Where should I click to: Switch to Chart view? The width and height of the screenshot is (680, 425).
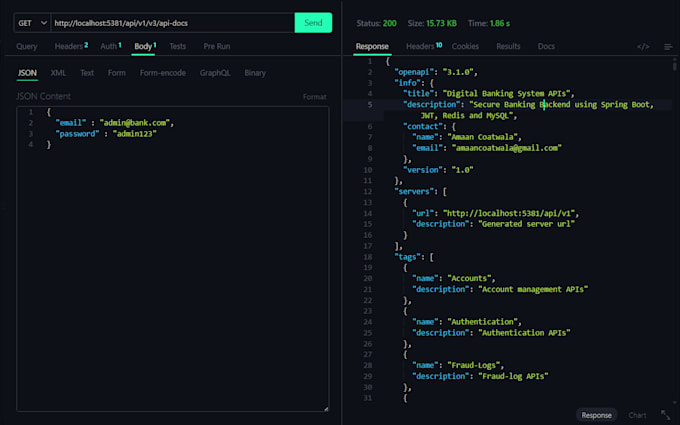tap(637, 415)
